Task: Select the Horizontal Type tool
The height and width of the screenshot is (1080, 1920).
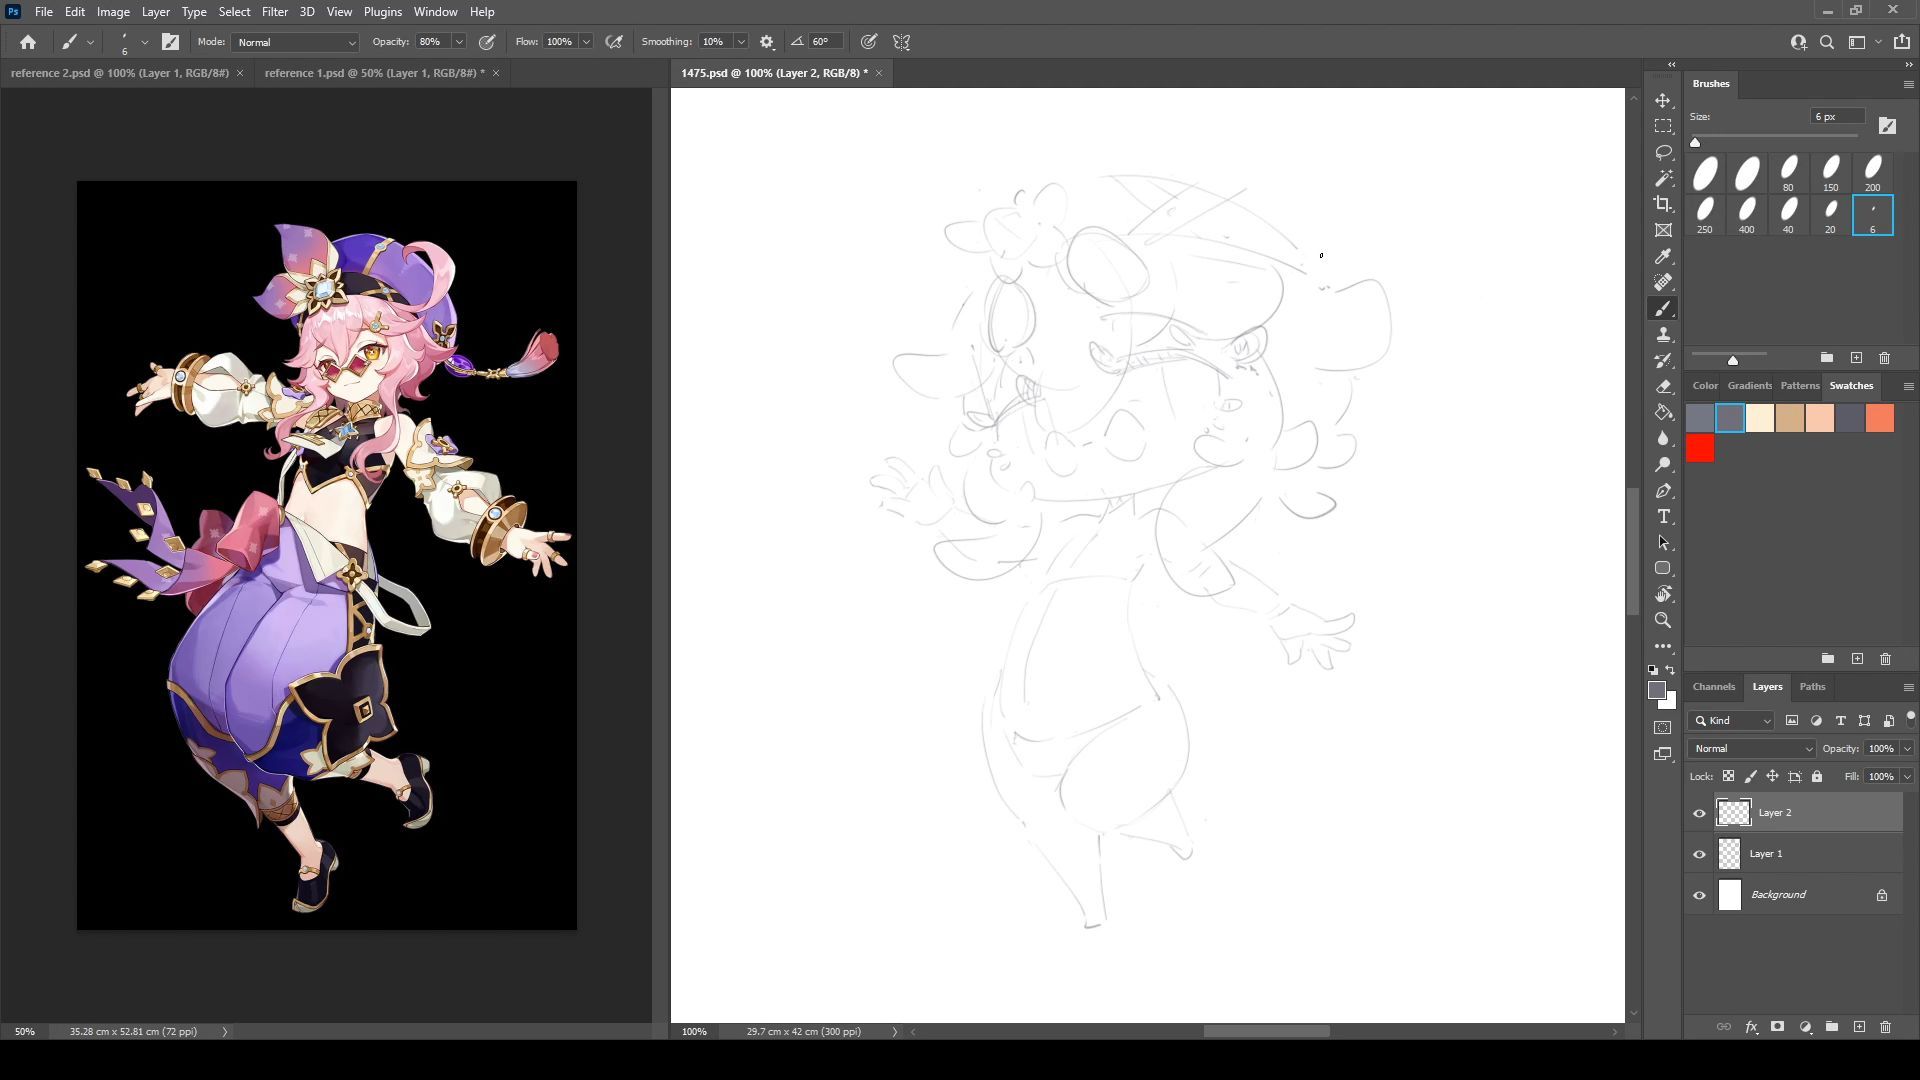Action: 1663,517
